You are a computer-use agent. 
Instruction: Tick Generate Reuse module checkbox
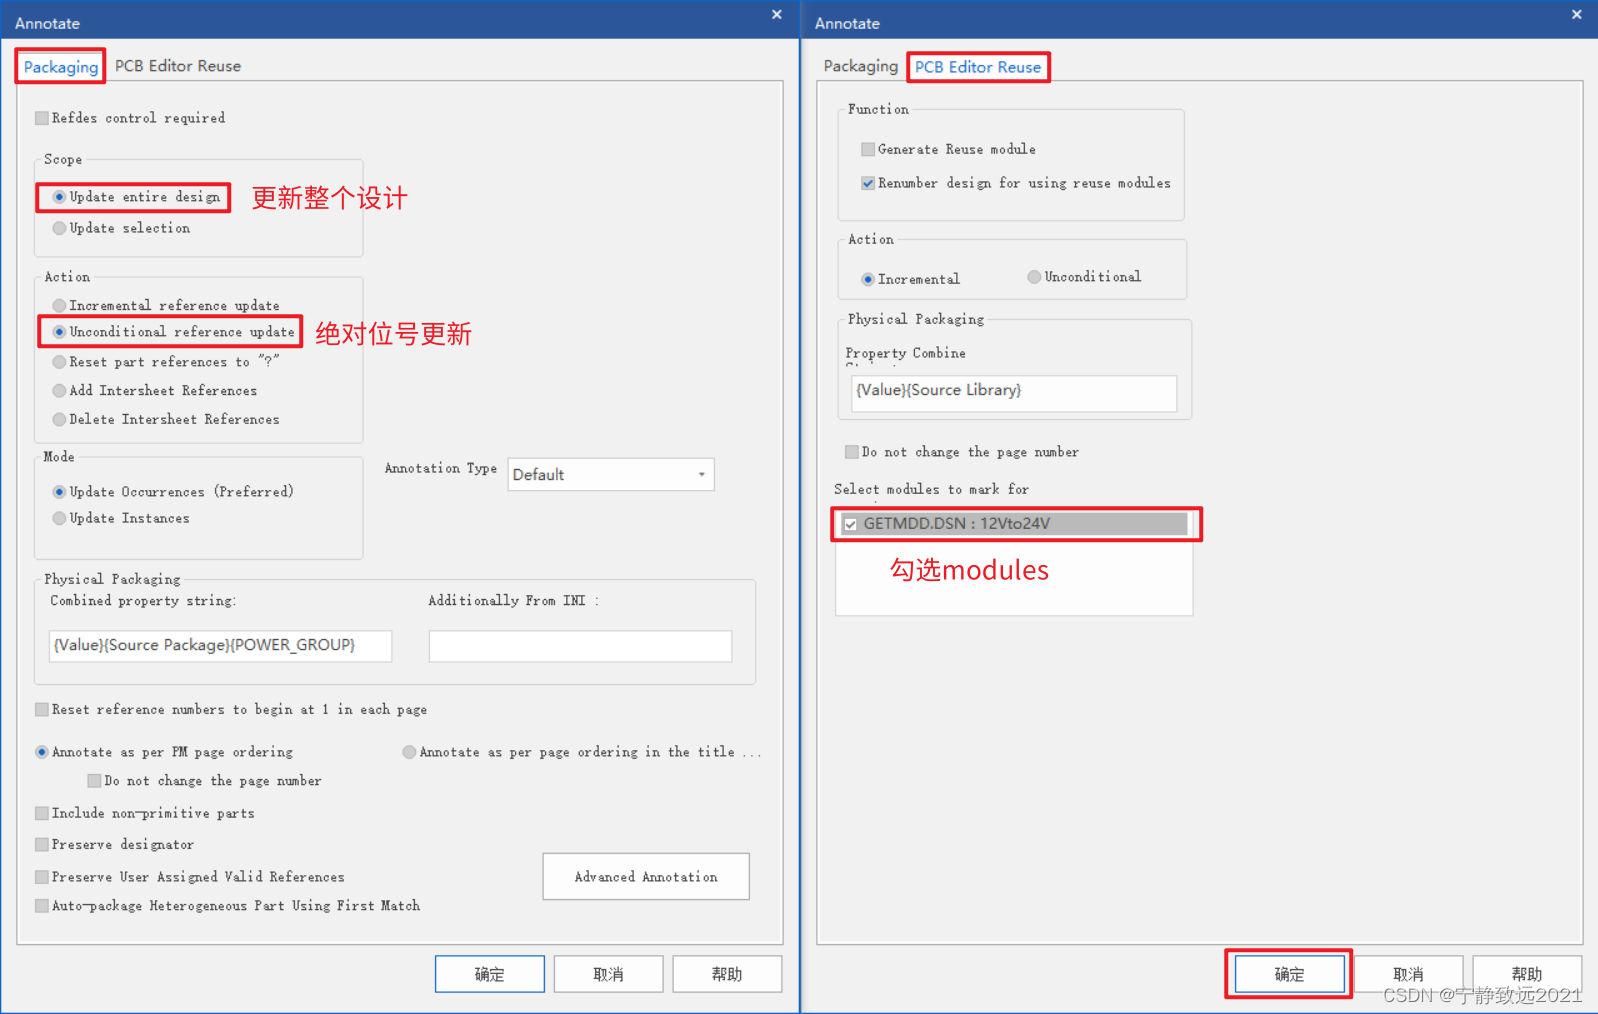click(x=868, y=149)
